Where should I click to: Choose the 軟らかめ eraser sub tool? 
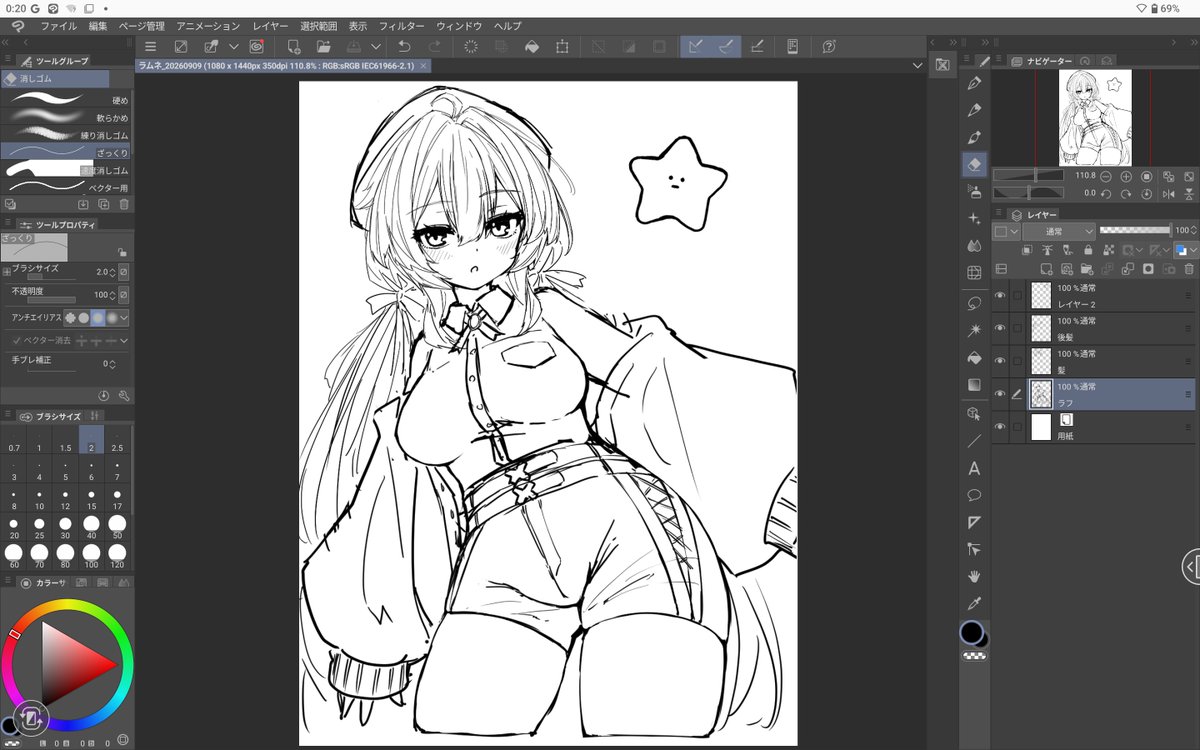(65, 117)
